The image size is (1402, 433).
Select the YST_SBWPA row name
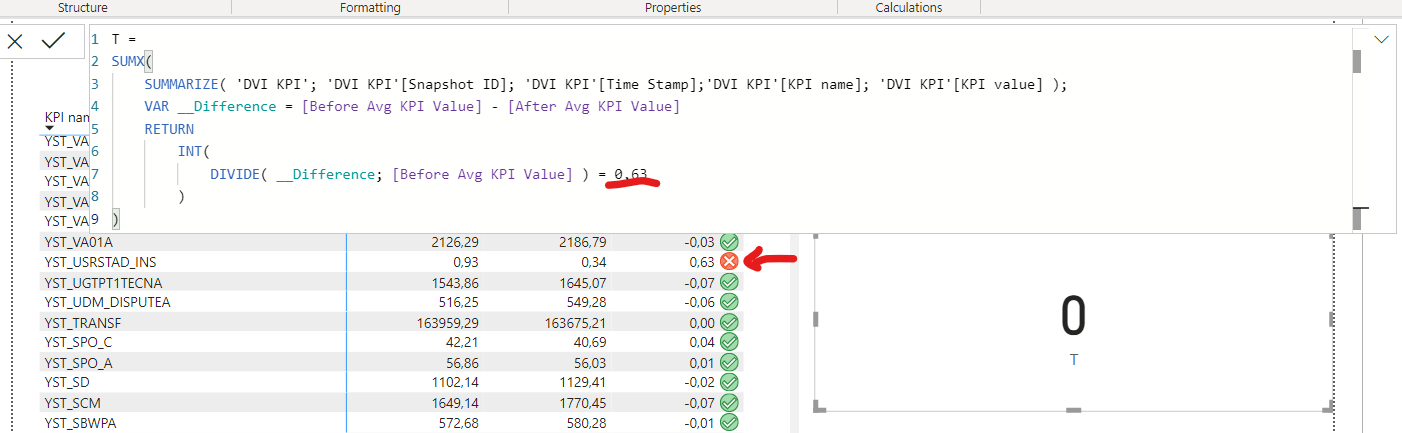click(x=80, y=423)
